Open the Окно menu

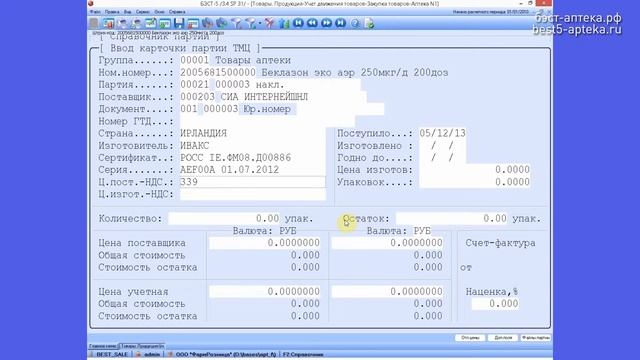pyautogui.click(x=160, y=12)
